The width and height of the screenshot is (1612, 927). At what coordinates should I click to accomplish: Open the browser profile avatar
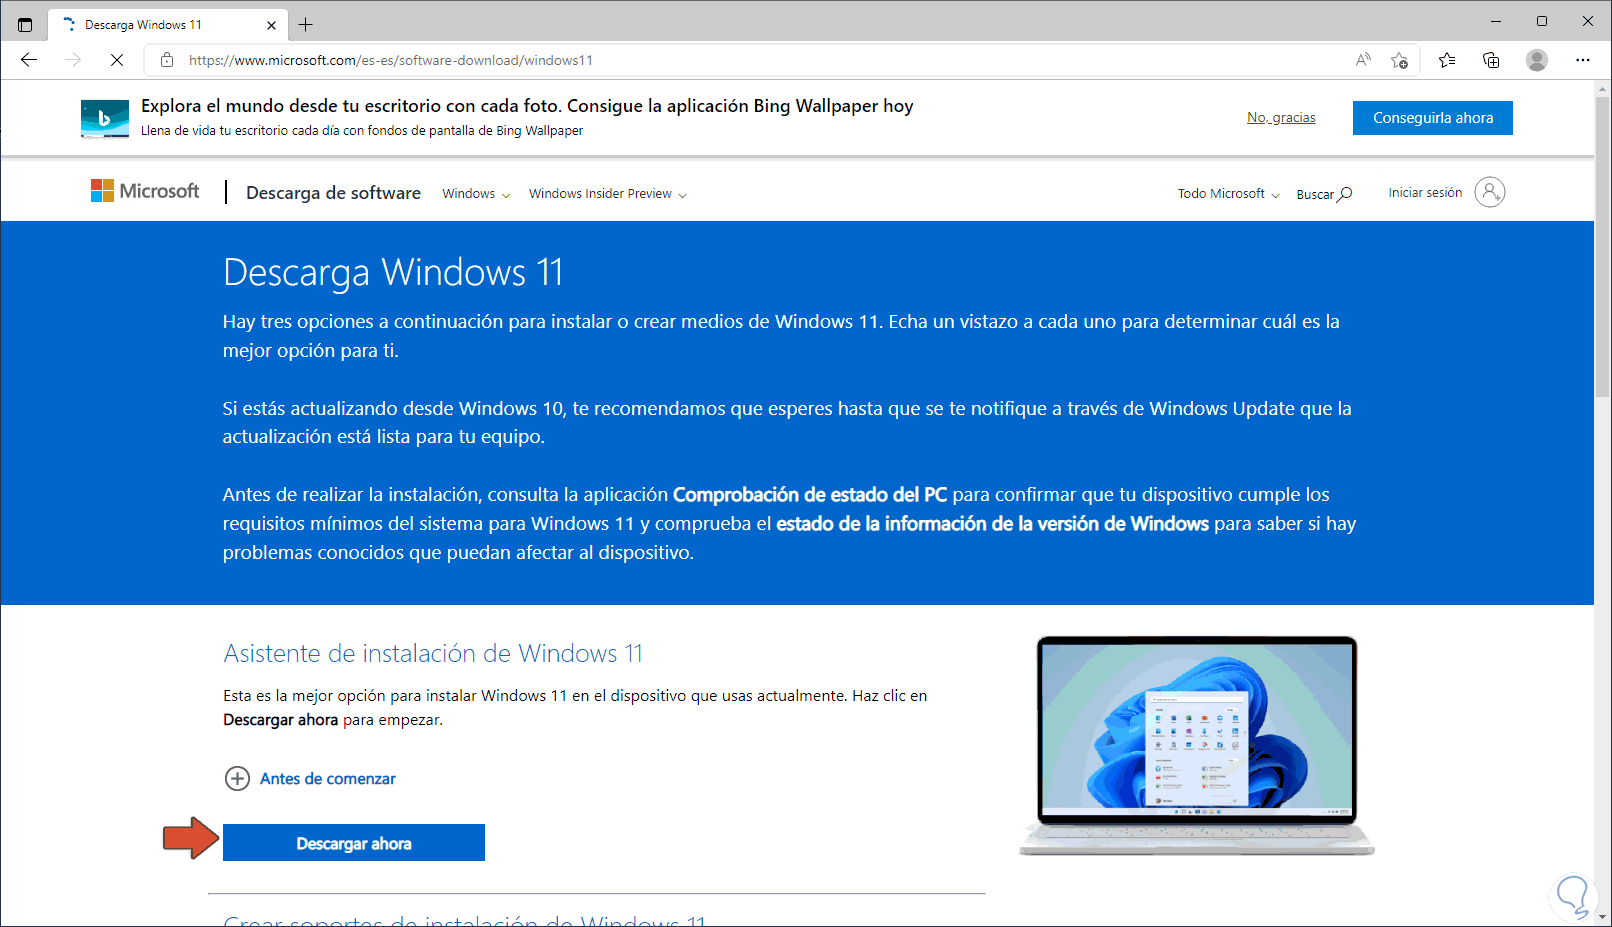(1537, 60)
